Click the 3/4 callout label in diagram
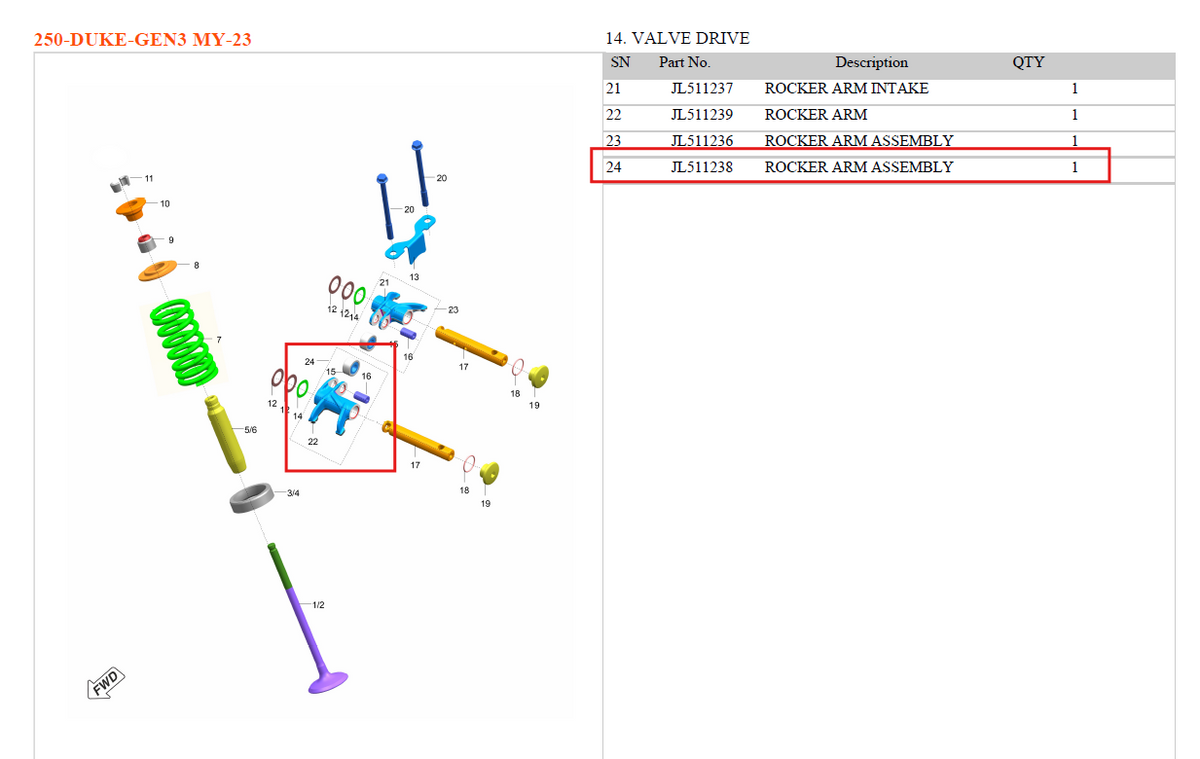 point(294,493)
